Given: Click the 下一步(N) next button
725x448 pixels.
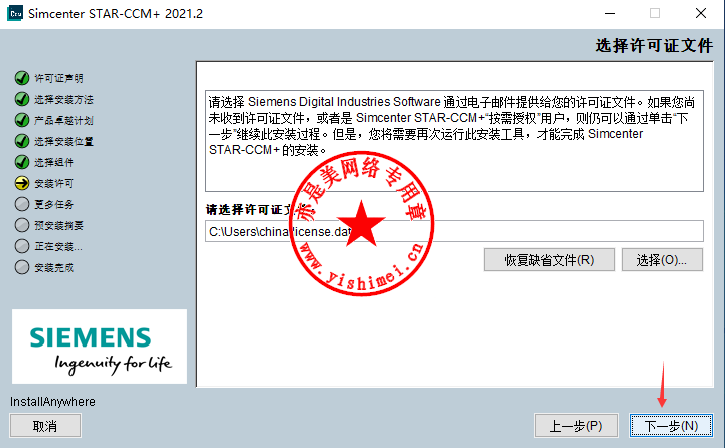Looking at the screenshot, I should click(671, 425).
